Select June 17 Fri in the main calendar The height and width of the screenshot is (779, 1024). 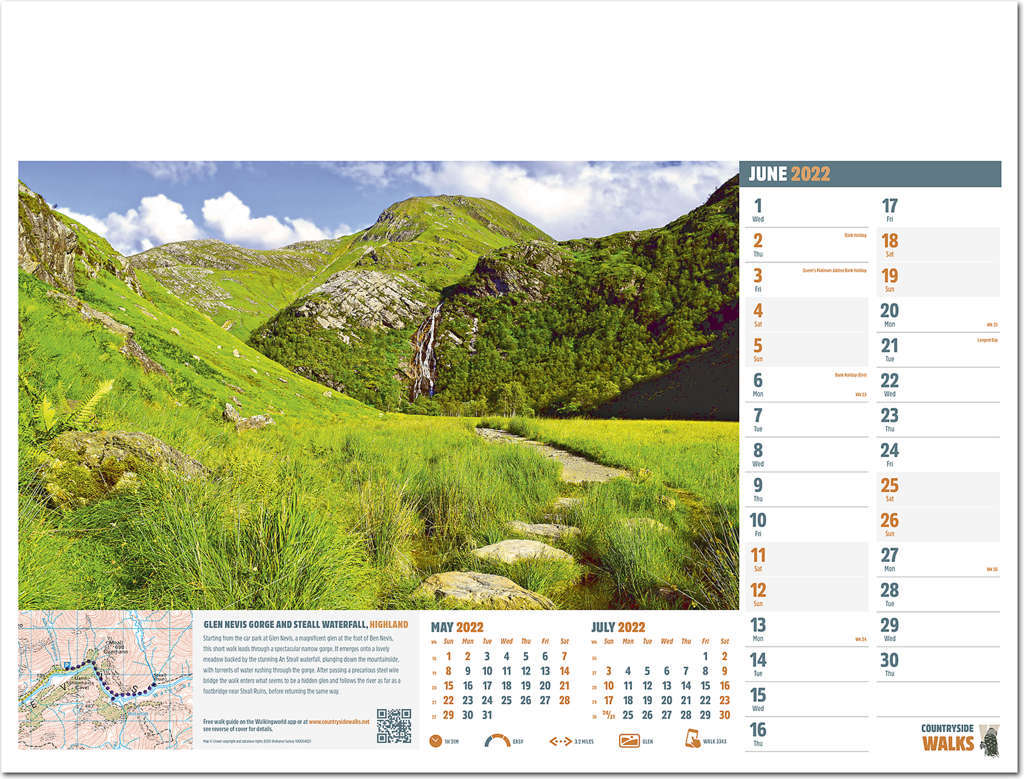click(x=938, y=210)
